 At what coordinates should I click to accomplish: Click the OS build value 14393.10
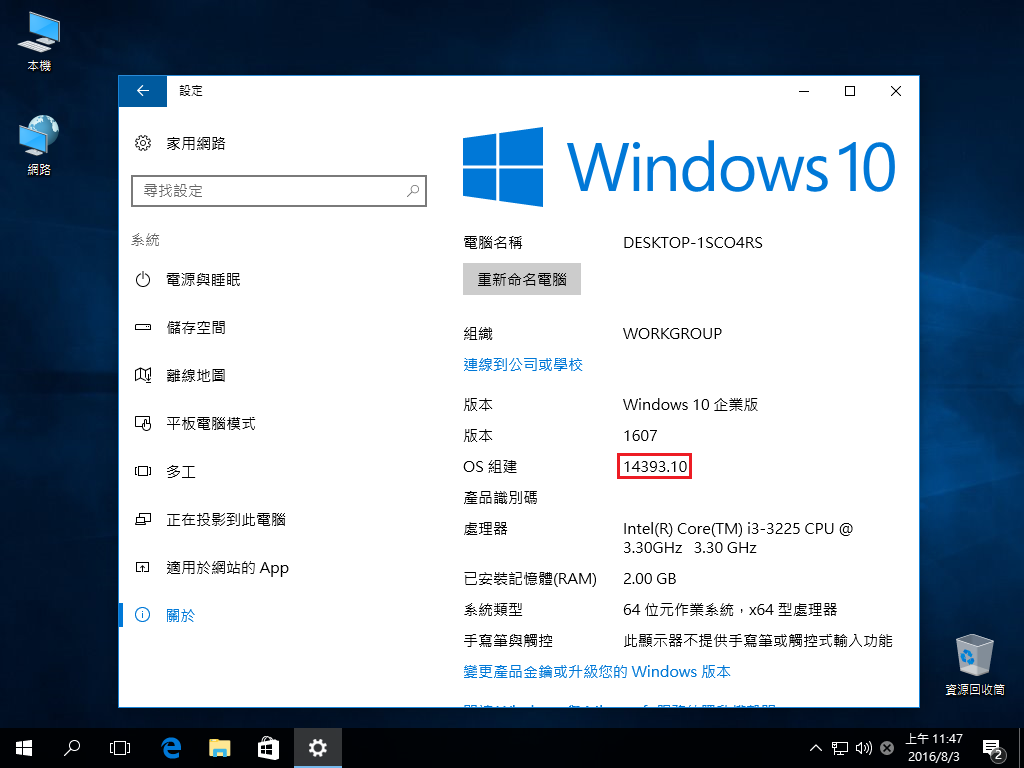654,466
